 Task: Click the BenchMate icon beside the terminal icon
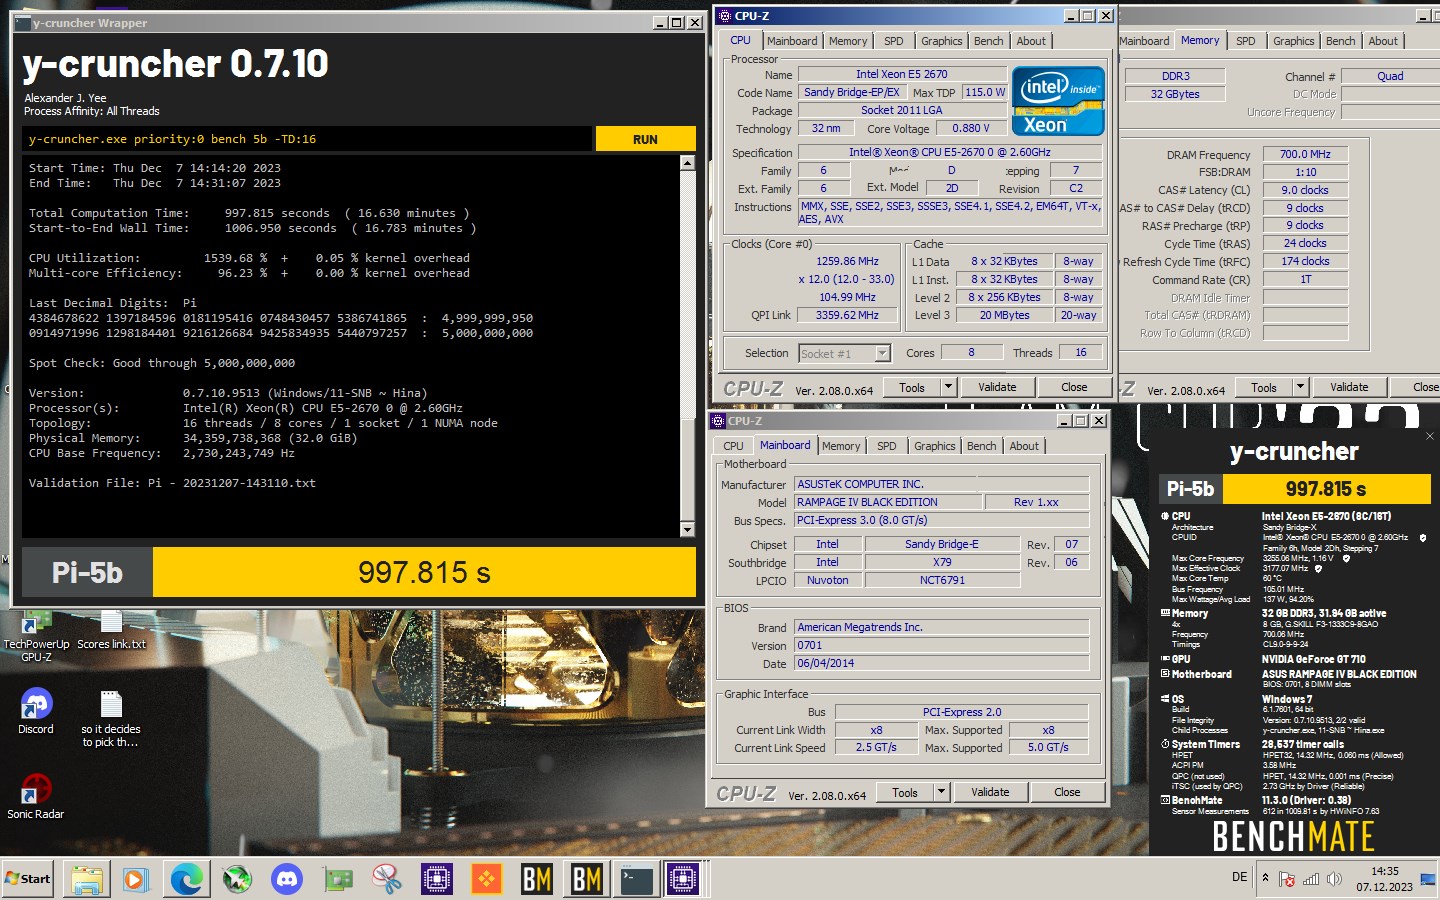coord(587,879)
